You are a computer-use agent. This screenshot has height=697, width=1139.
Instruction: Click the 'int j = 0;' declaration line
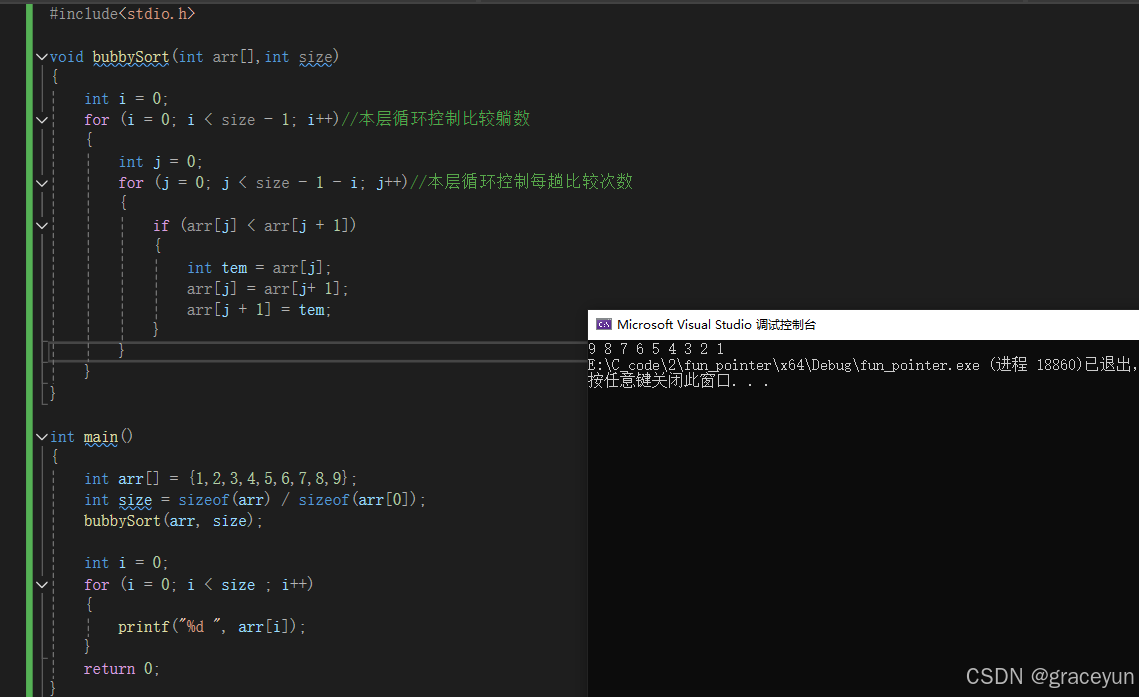(x=161, y=162)
